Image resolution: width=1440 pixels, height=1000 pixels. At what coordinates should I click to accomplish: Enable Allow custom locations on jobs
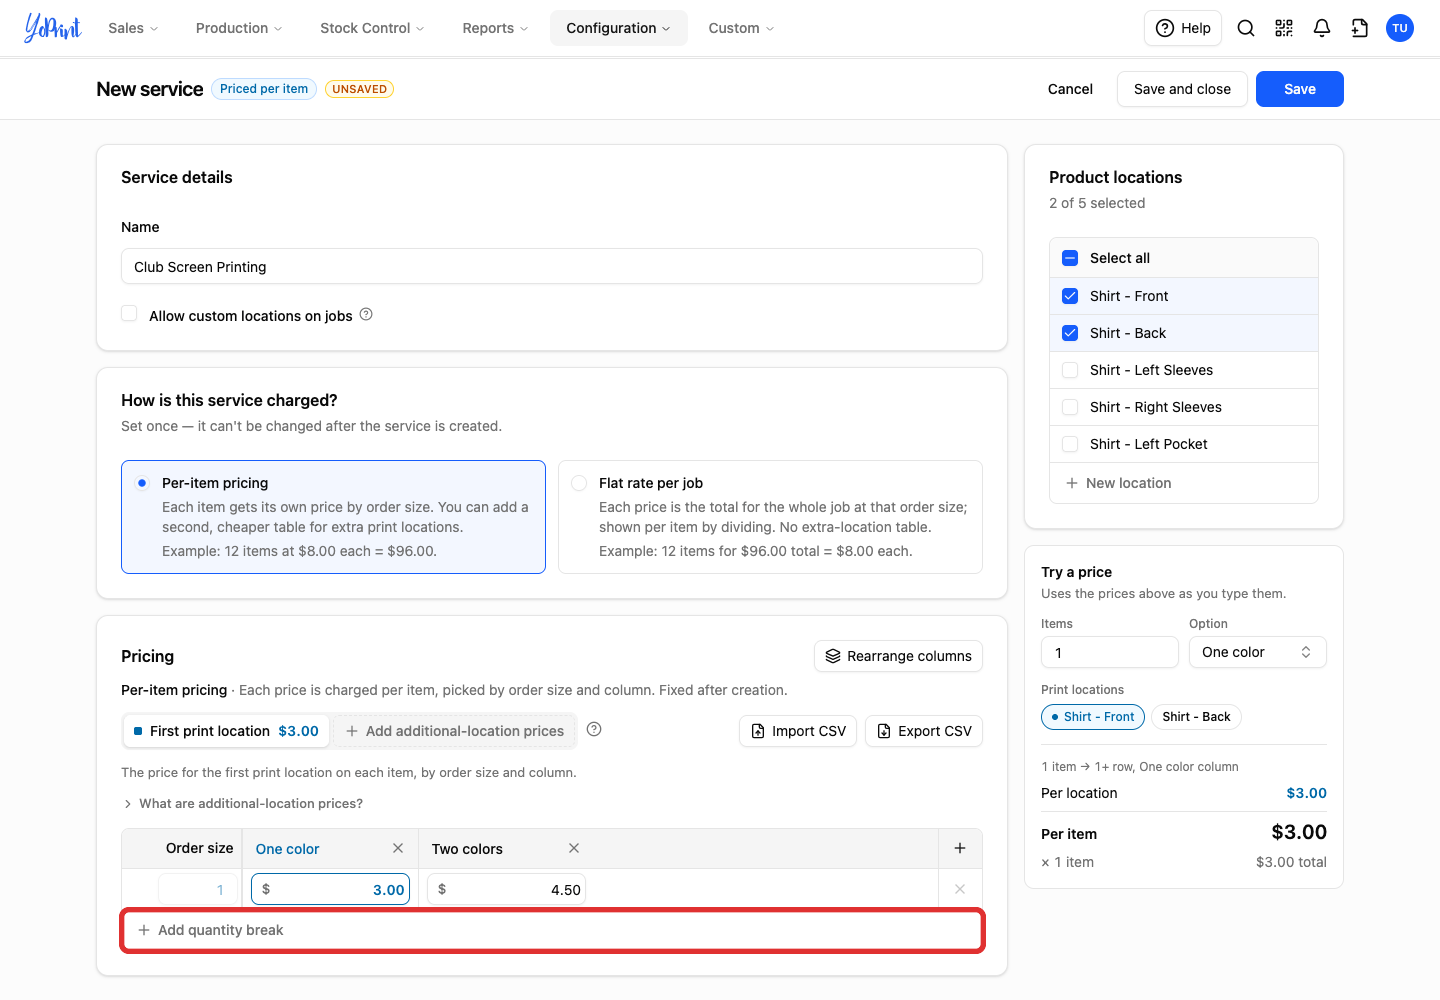point(129,314)
